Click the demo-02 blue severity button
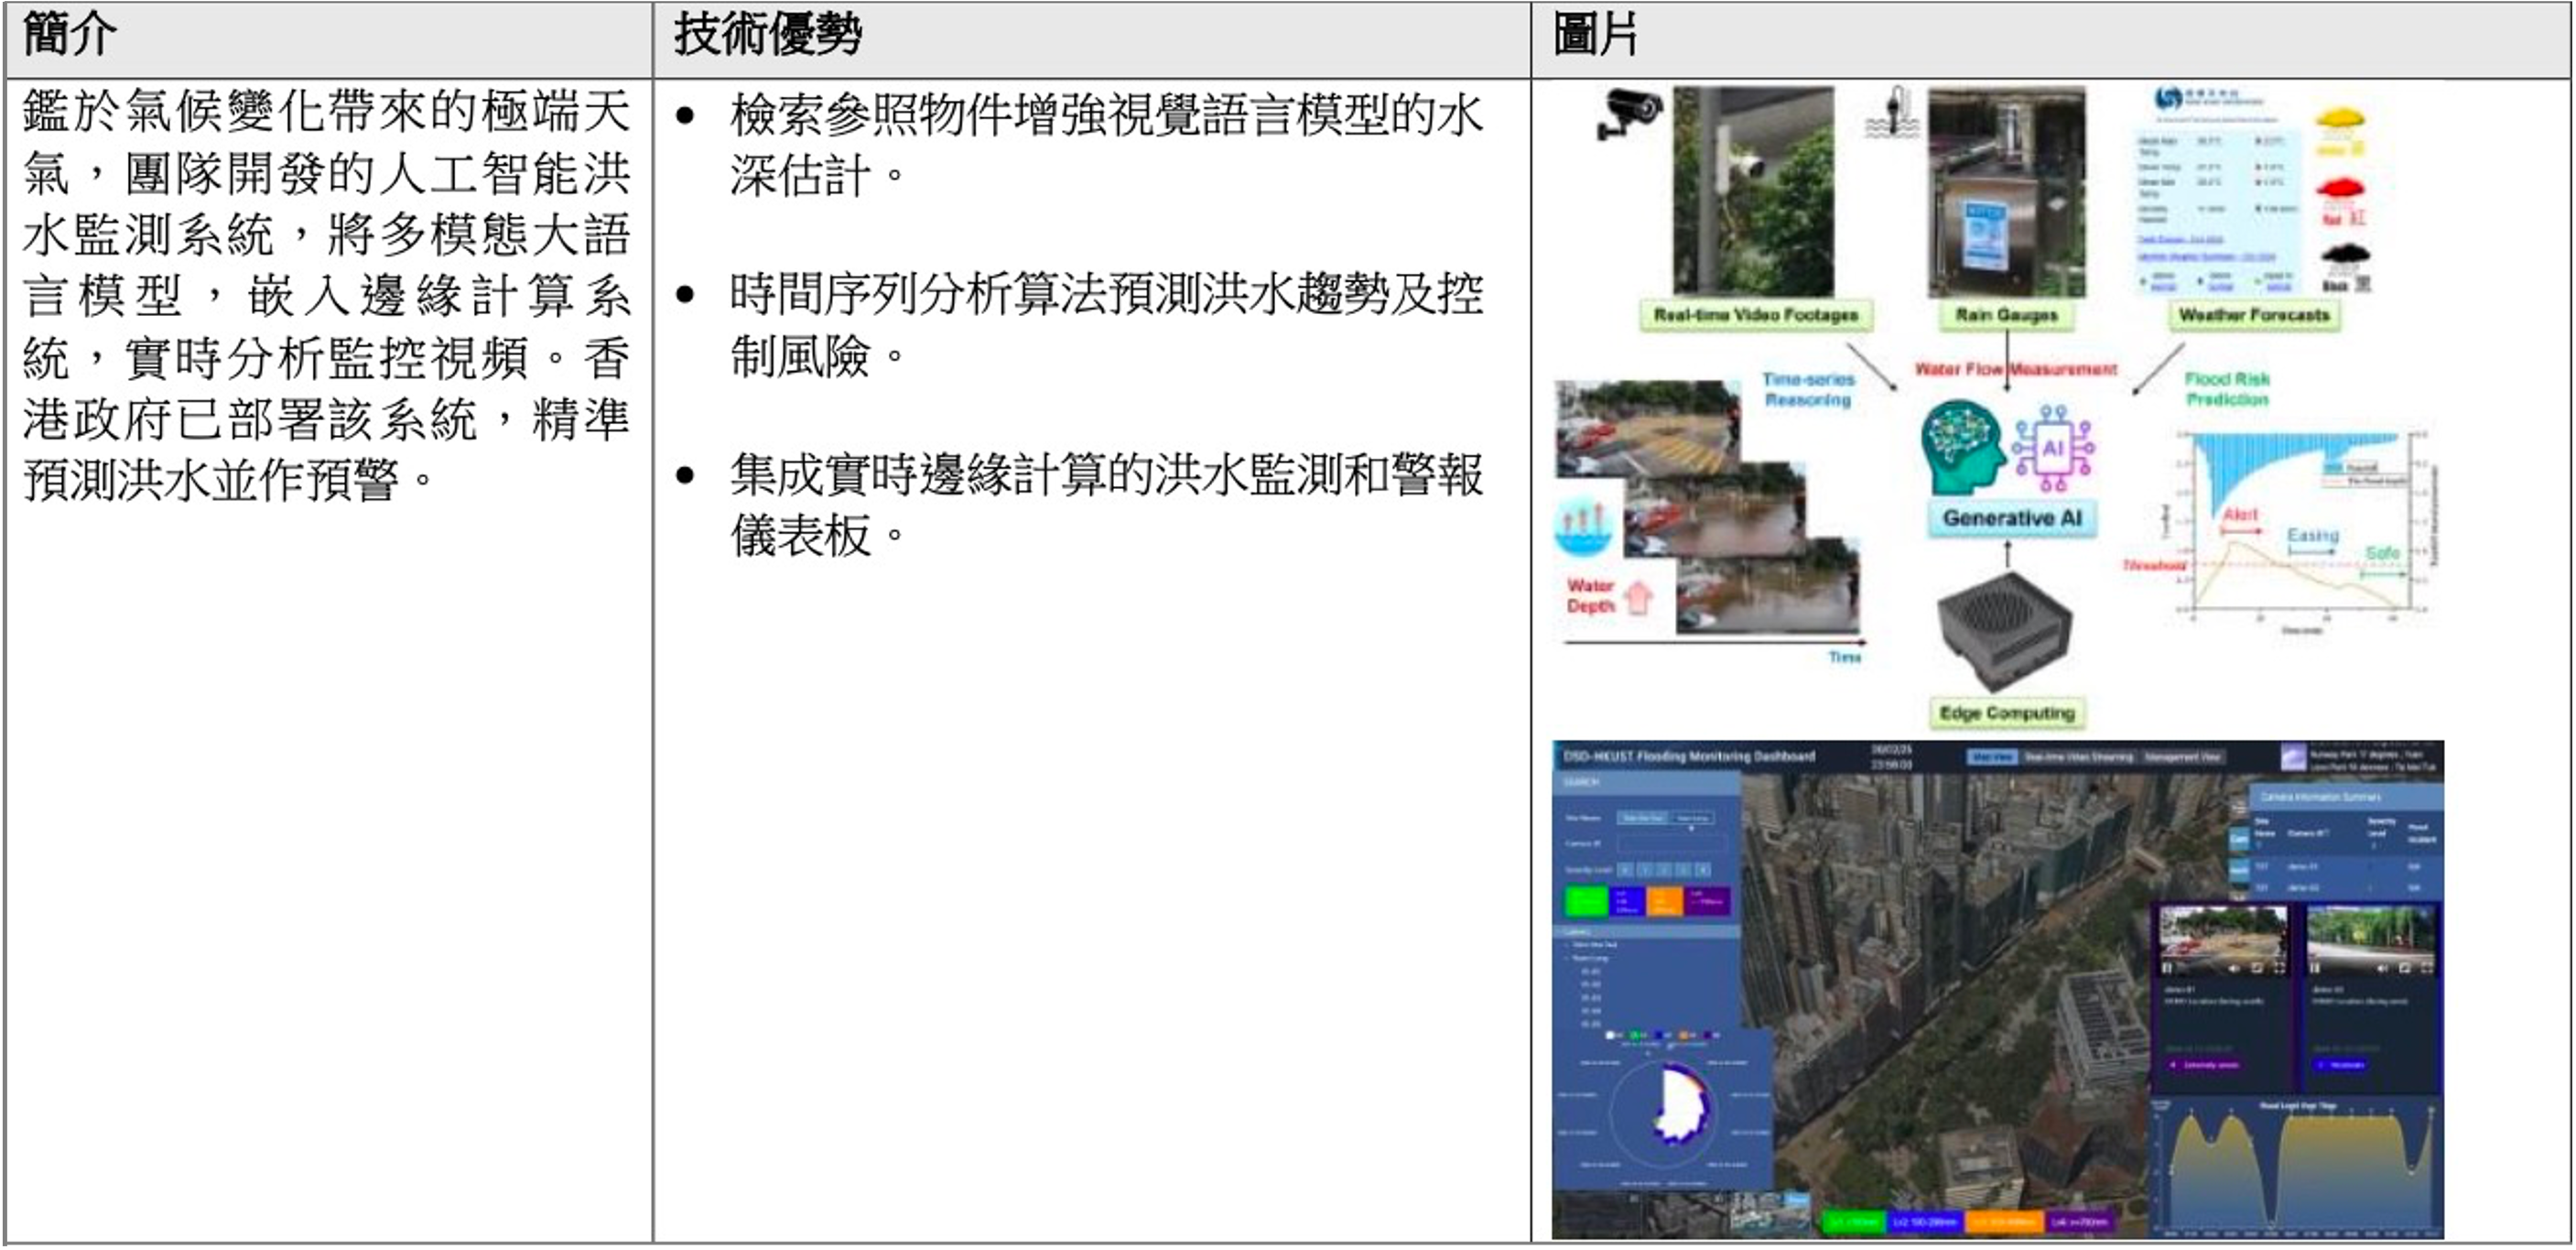Viewport: 2576px width, 1250px height. tap(2340, 1065)
